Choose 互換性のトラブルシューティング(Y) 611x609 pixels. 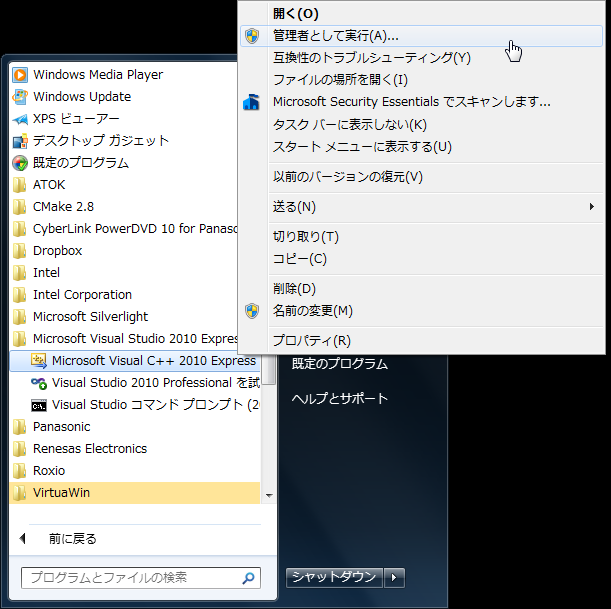pos(422,58)
